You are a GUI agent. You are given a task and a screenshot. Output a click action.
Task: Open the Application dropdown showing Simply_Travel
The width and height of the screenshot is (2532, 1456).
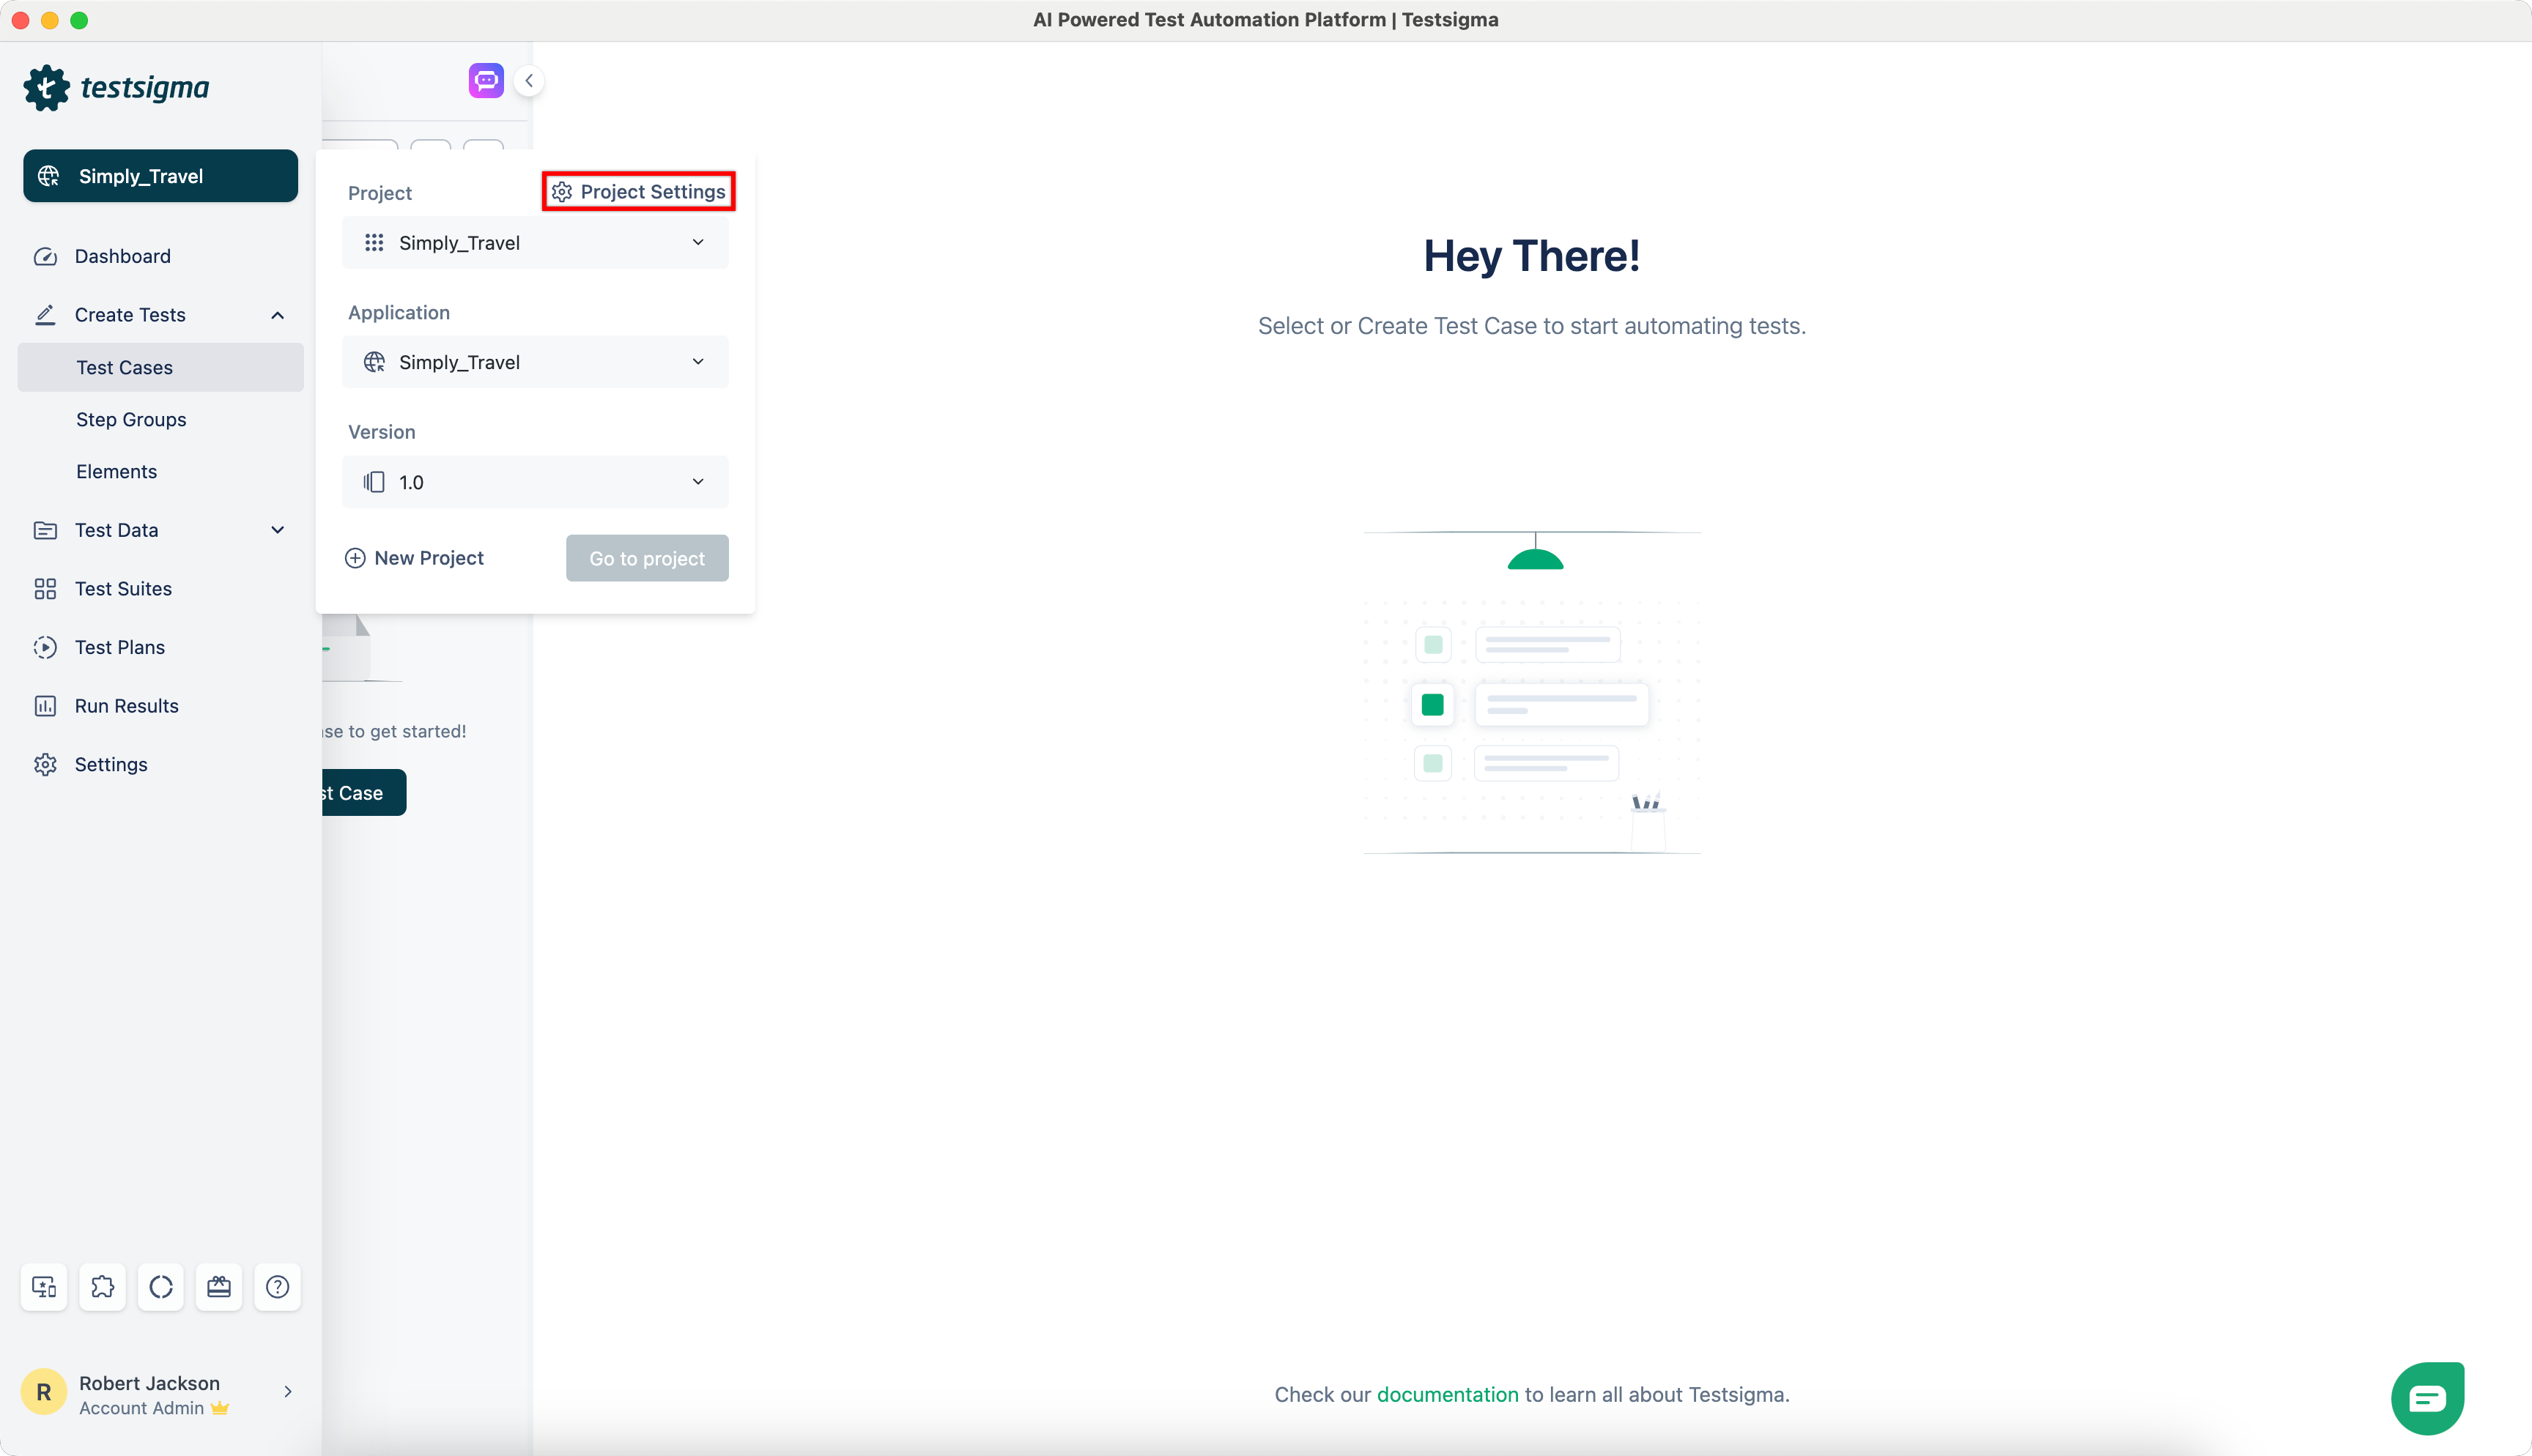(535, 362)
